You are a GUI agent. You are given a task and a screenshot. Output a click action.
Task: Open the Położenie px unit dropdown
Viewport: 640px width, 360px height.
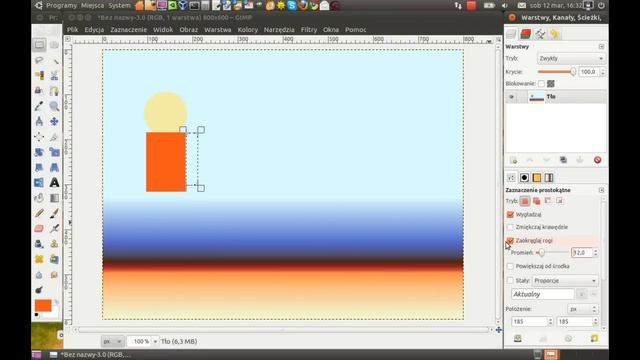(582, 309)
